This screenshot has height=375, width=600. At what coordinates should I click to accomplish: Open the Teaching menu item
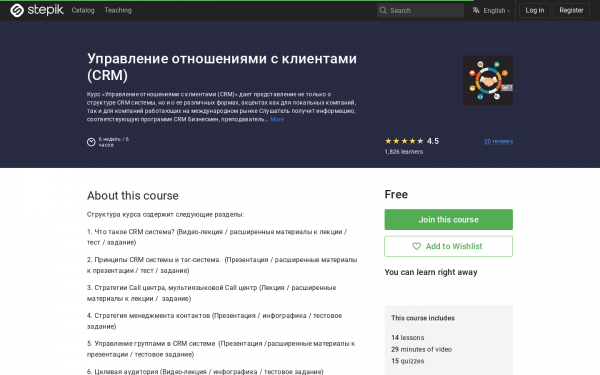pyautogui.click(x=118, y=10)
